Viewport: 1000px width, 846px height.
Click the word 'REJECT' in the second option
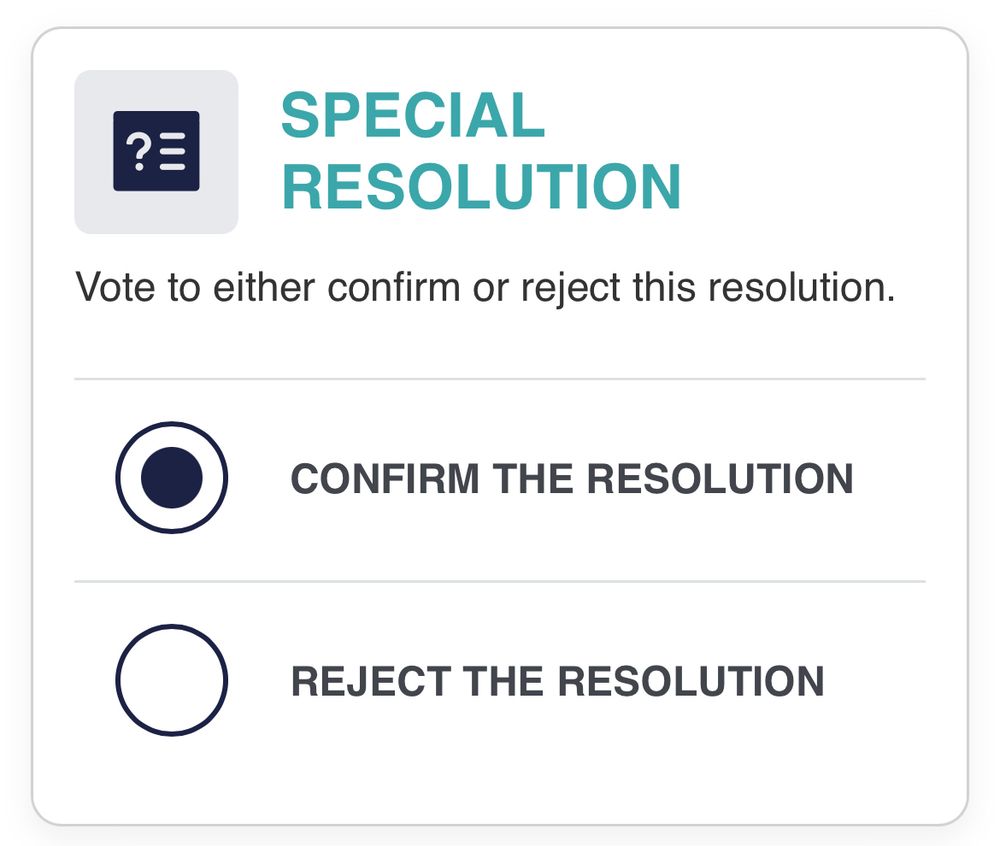pos(371,682)
